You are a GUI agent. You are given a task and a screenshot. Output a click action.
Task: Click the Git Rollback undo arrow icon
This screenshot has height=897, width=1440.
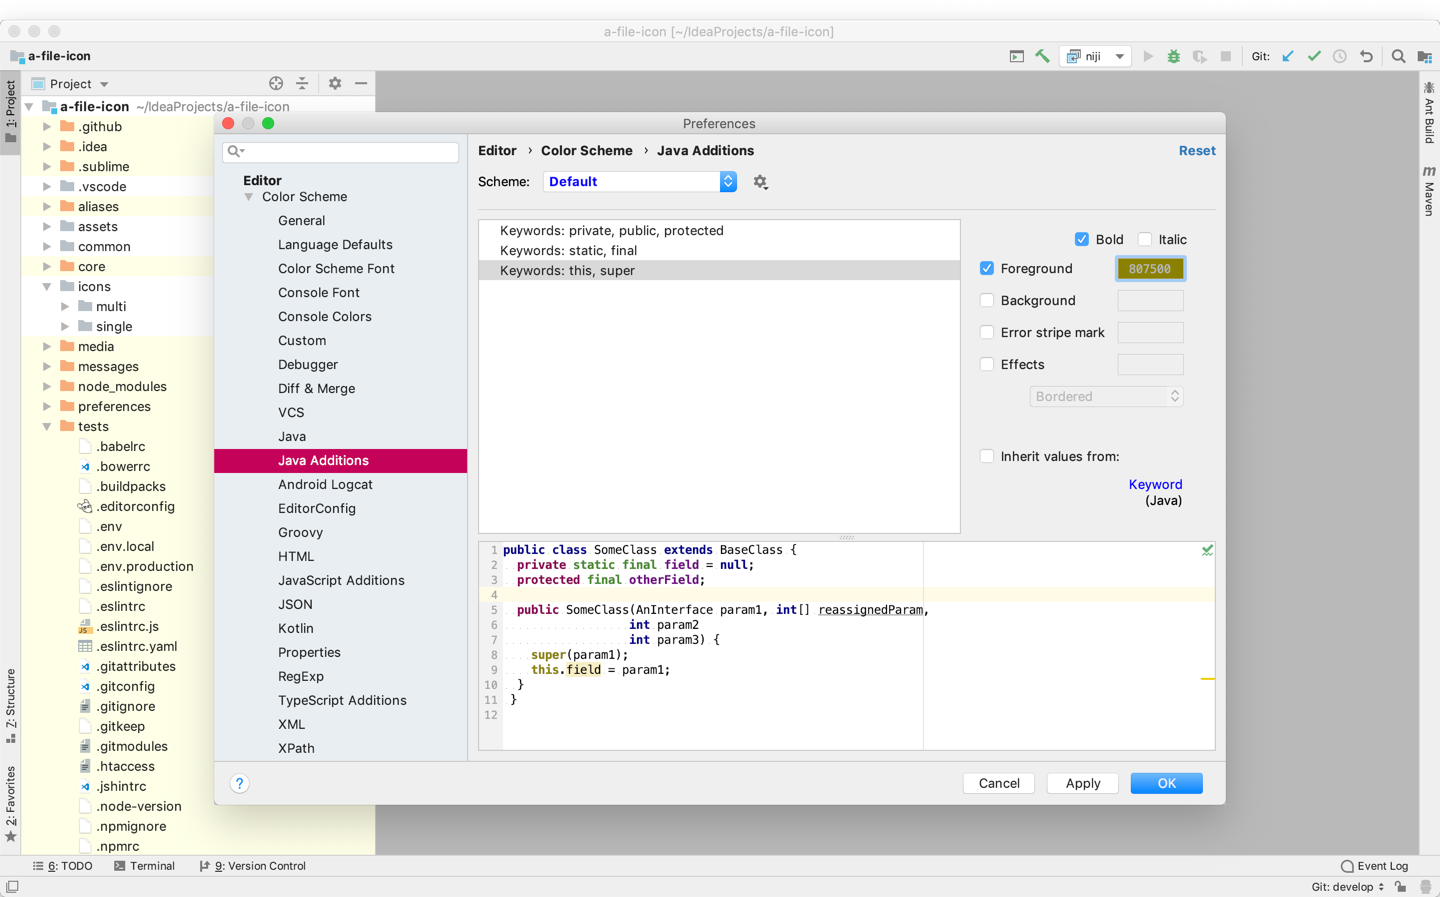coord(1366,56)
